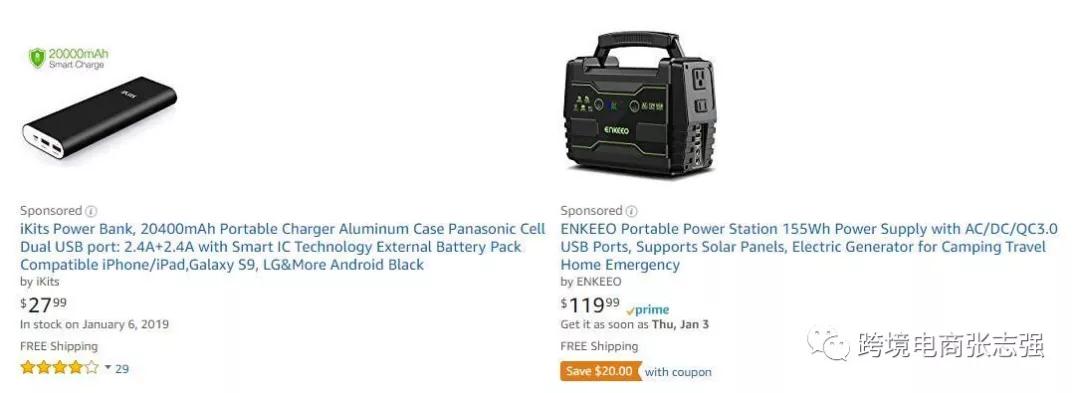Click the $119.99 price of ENKEEO item

(590, 305)
